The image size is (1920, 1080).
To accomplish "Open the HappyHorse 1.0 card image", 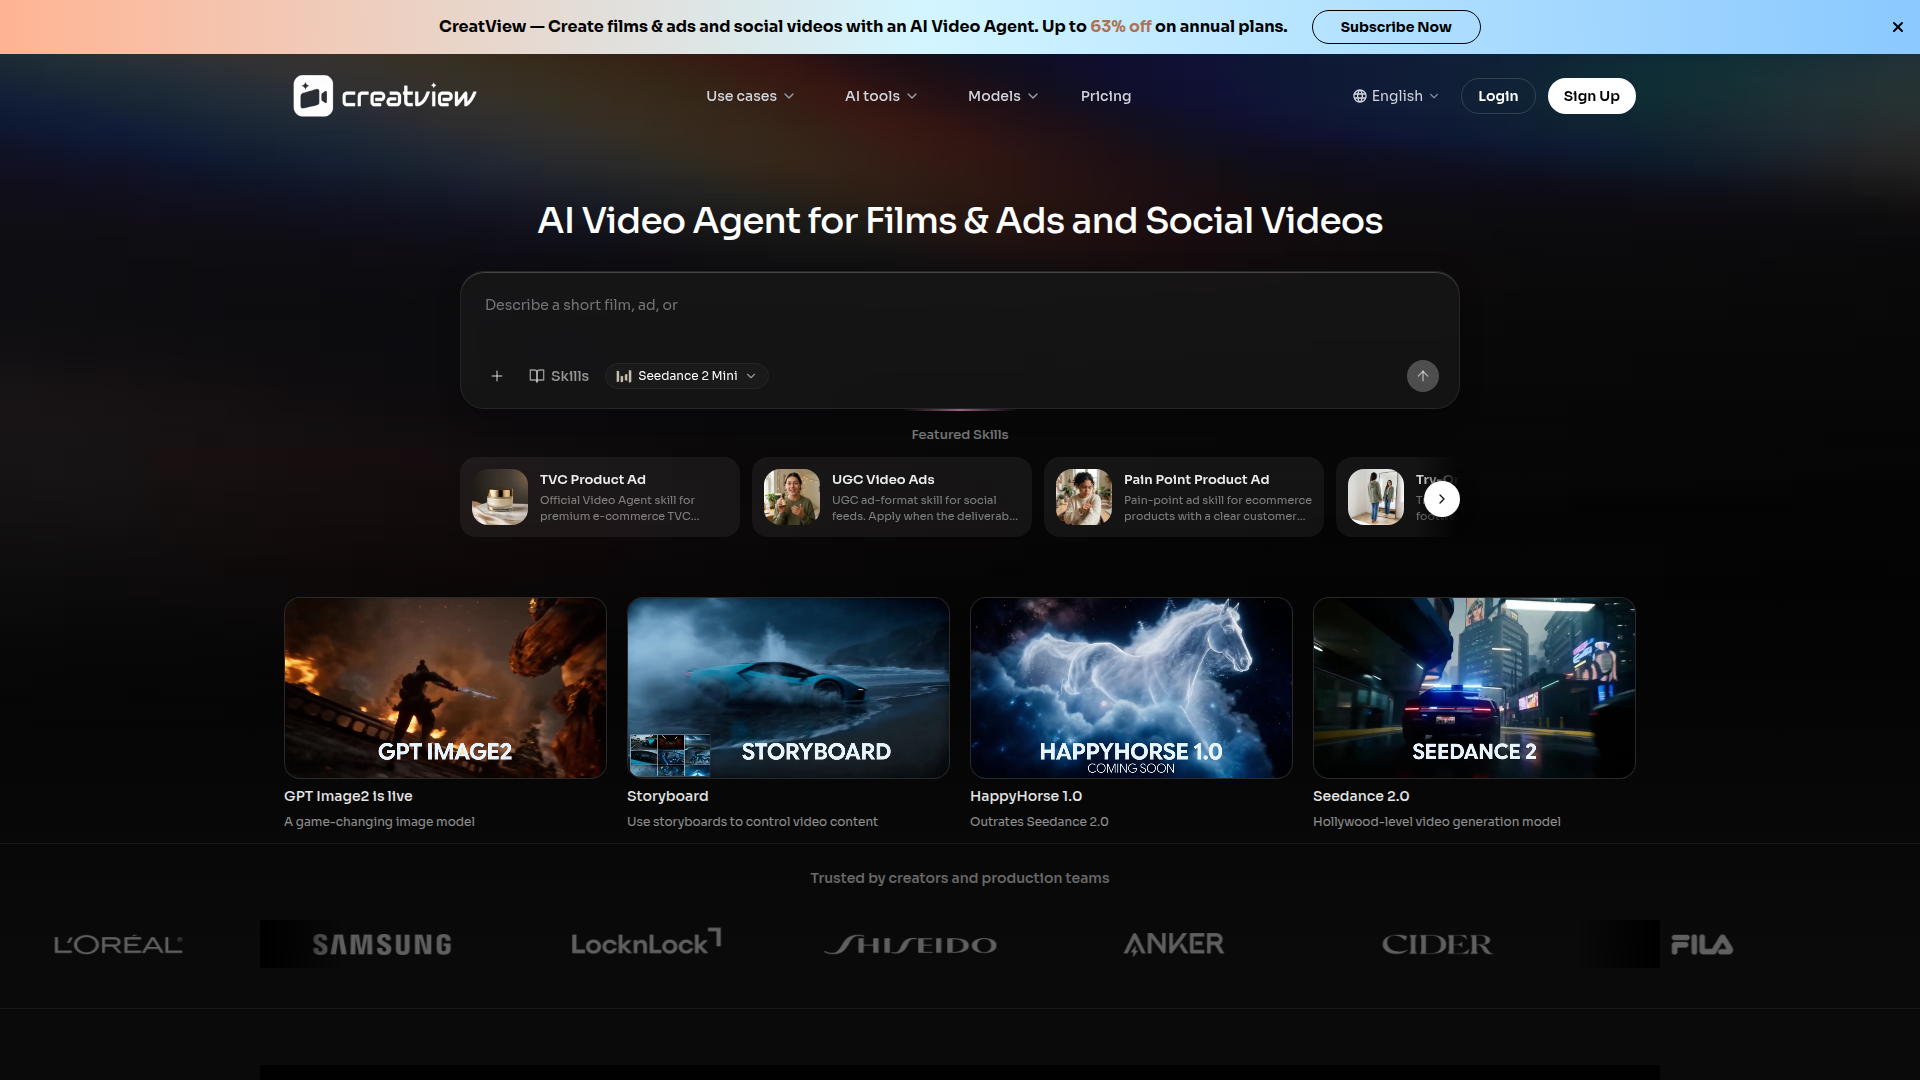I will click(x=1131, y=688).
